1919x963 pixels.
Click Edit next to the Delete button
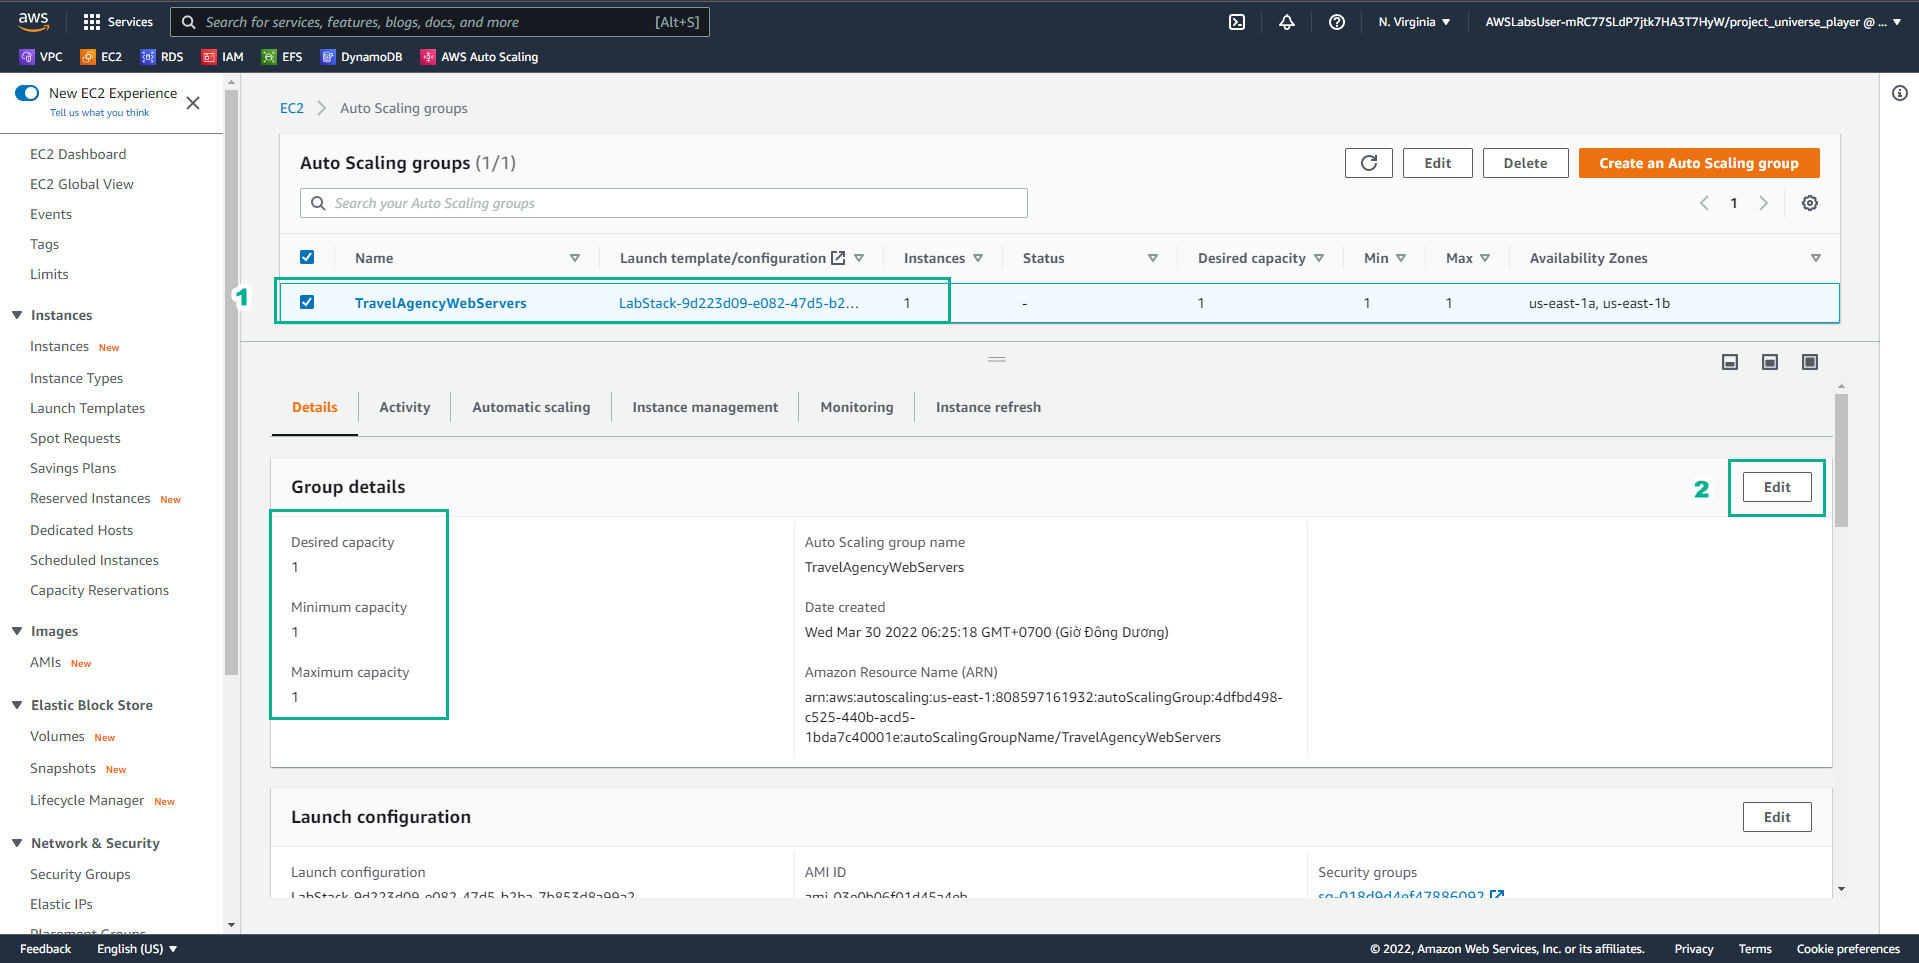click(x=1437, y=163)
